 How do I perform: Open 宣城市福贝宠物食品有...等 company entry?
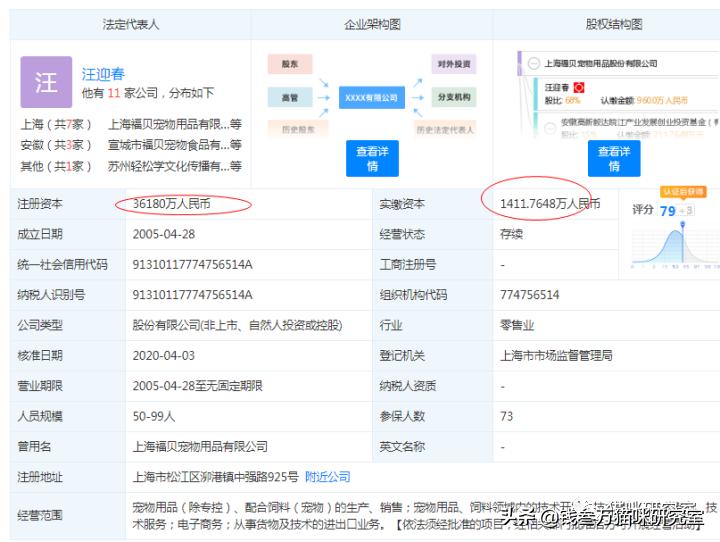coord(174,145)
